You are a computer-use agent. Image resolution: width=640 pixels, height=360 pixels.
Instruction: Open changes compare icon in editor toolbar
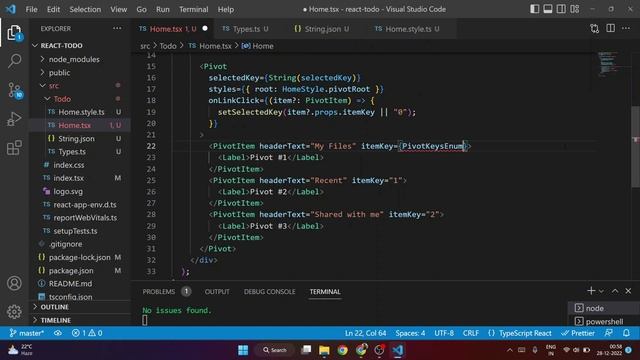(x=594, y=29)
